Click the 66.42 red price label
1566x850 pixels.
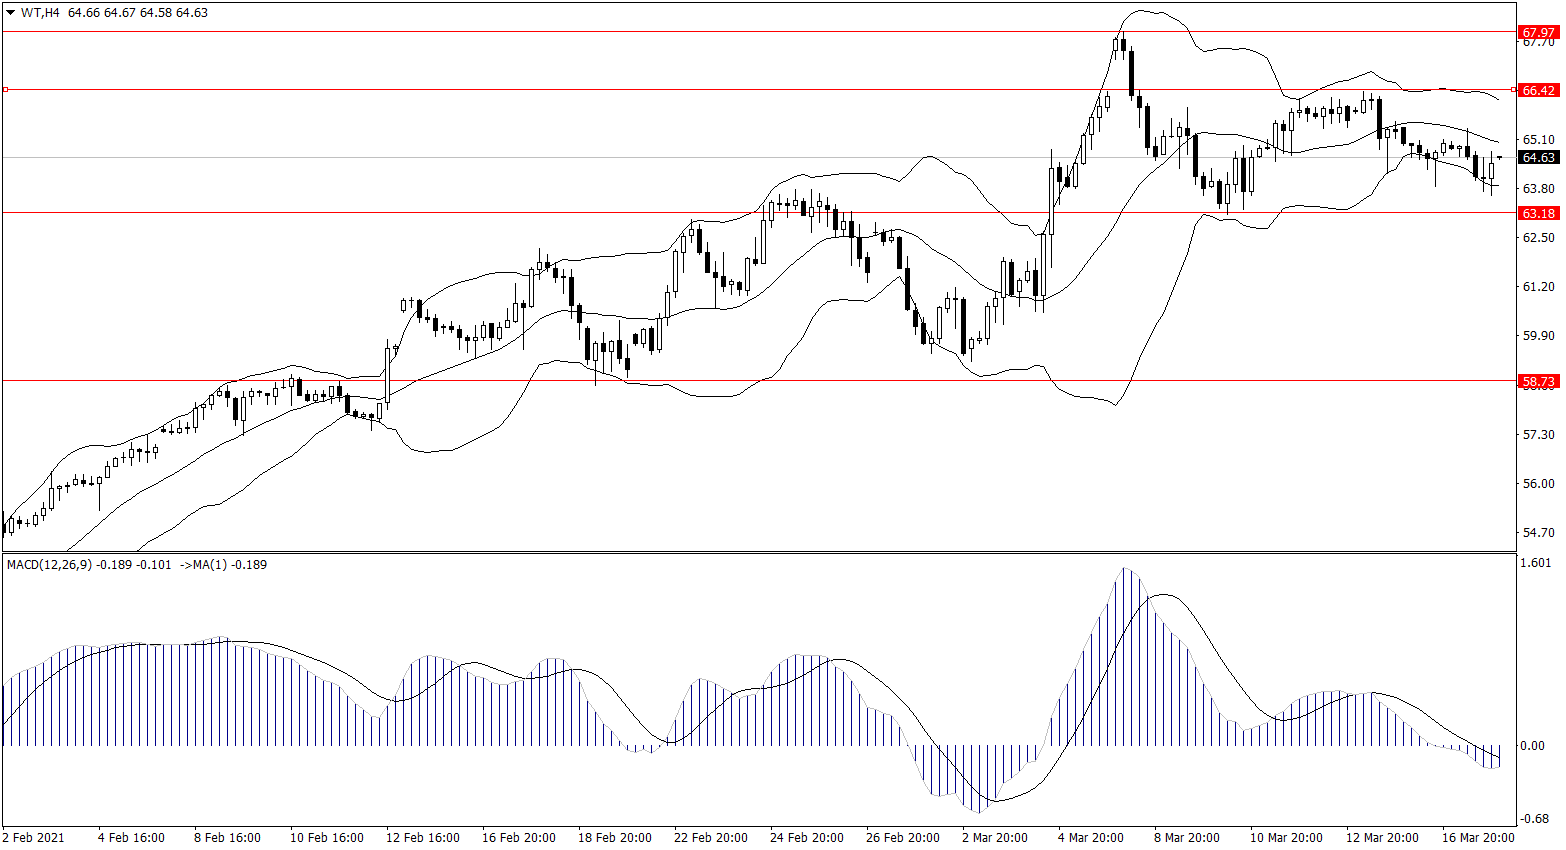[1538, 90]
